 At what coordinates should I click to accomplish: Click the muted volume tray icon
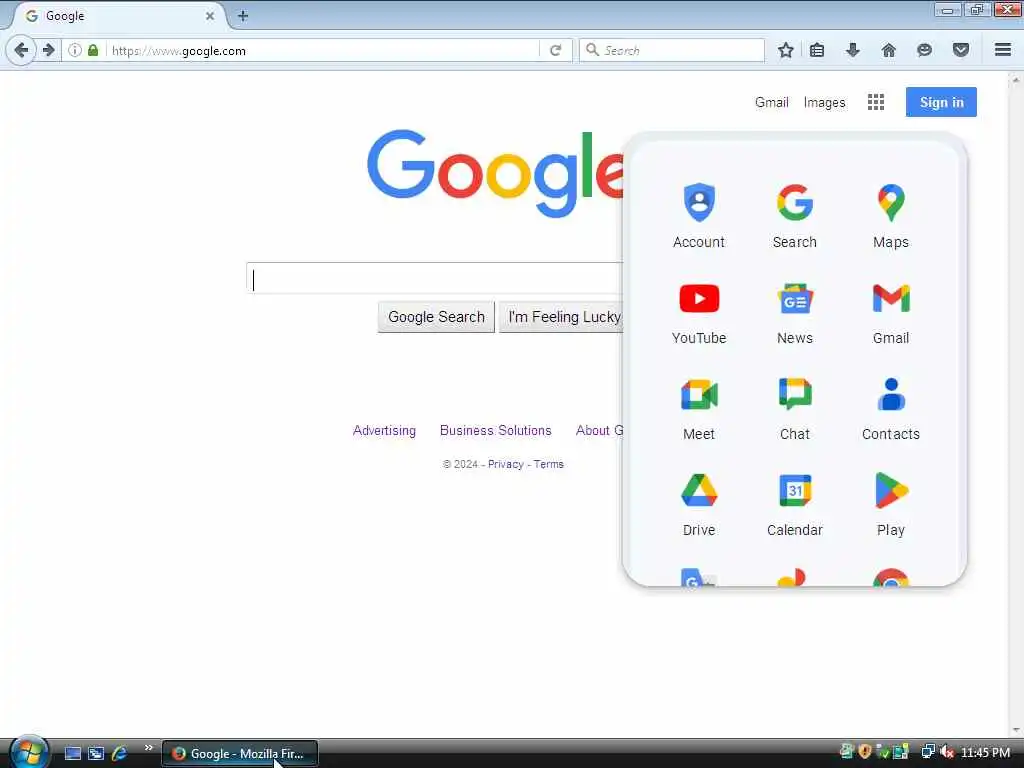[947, 752]
